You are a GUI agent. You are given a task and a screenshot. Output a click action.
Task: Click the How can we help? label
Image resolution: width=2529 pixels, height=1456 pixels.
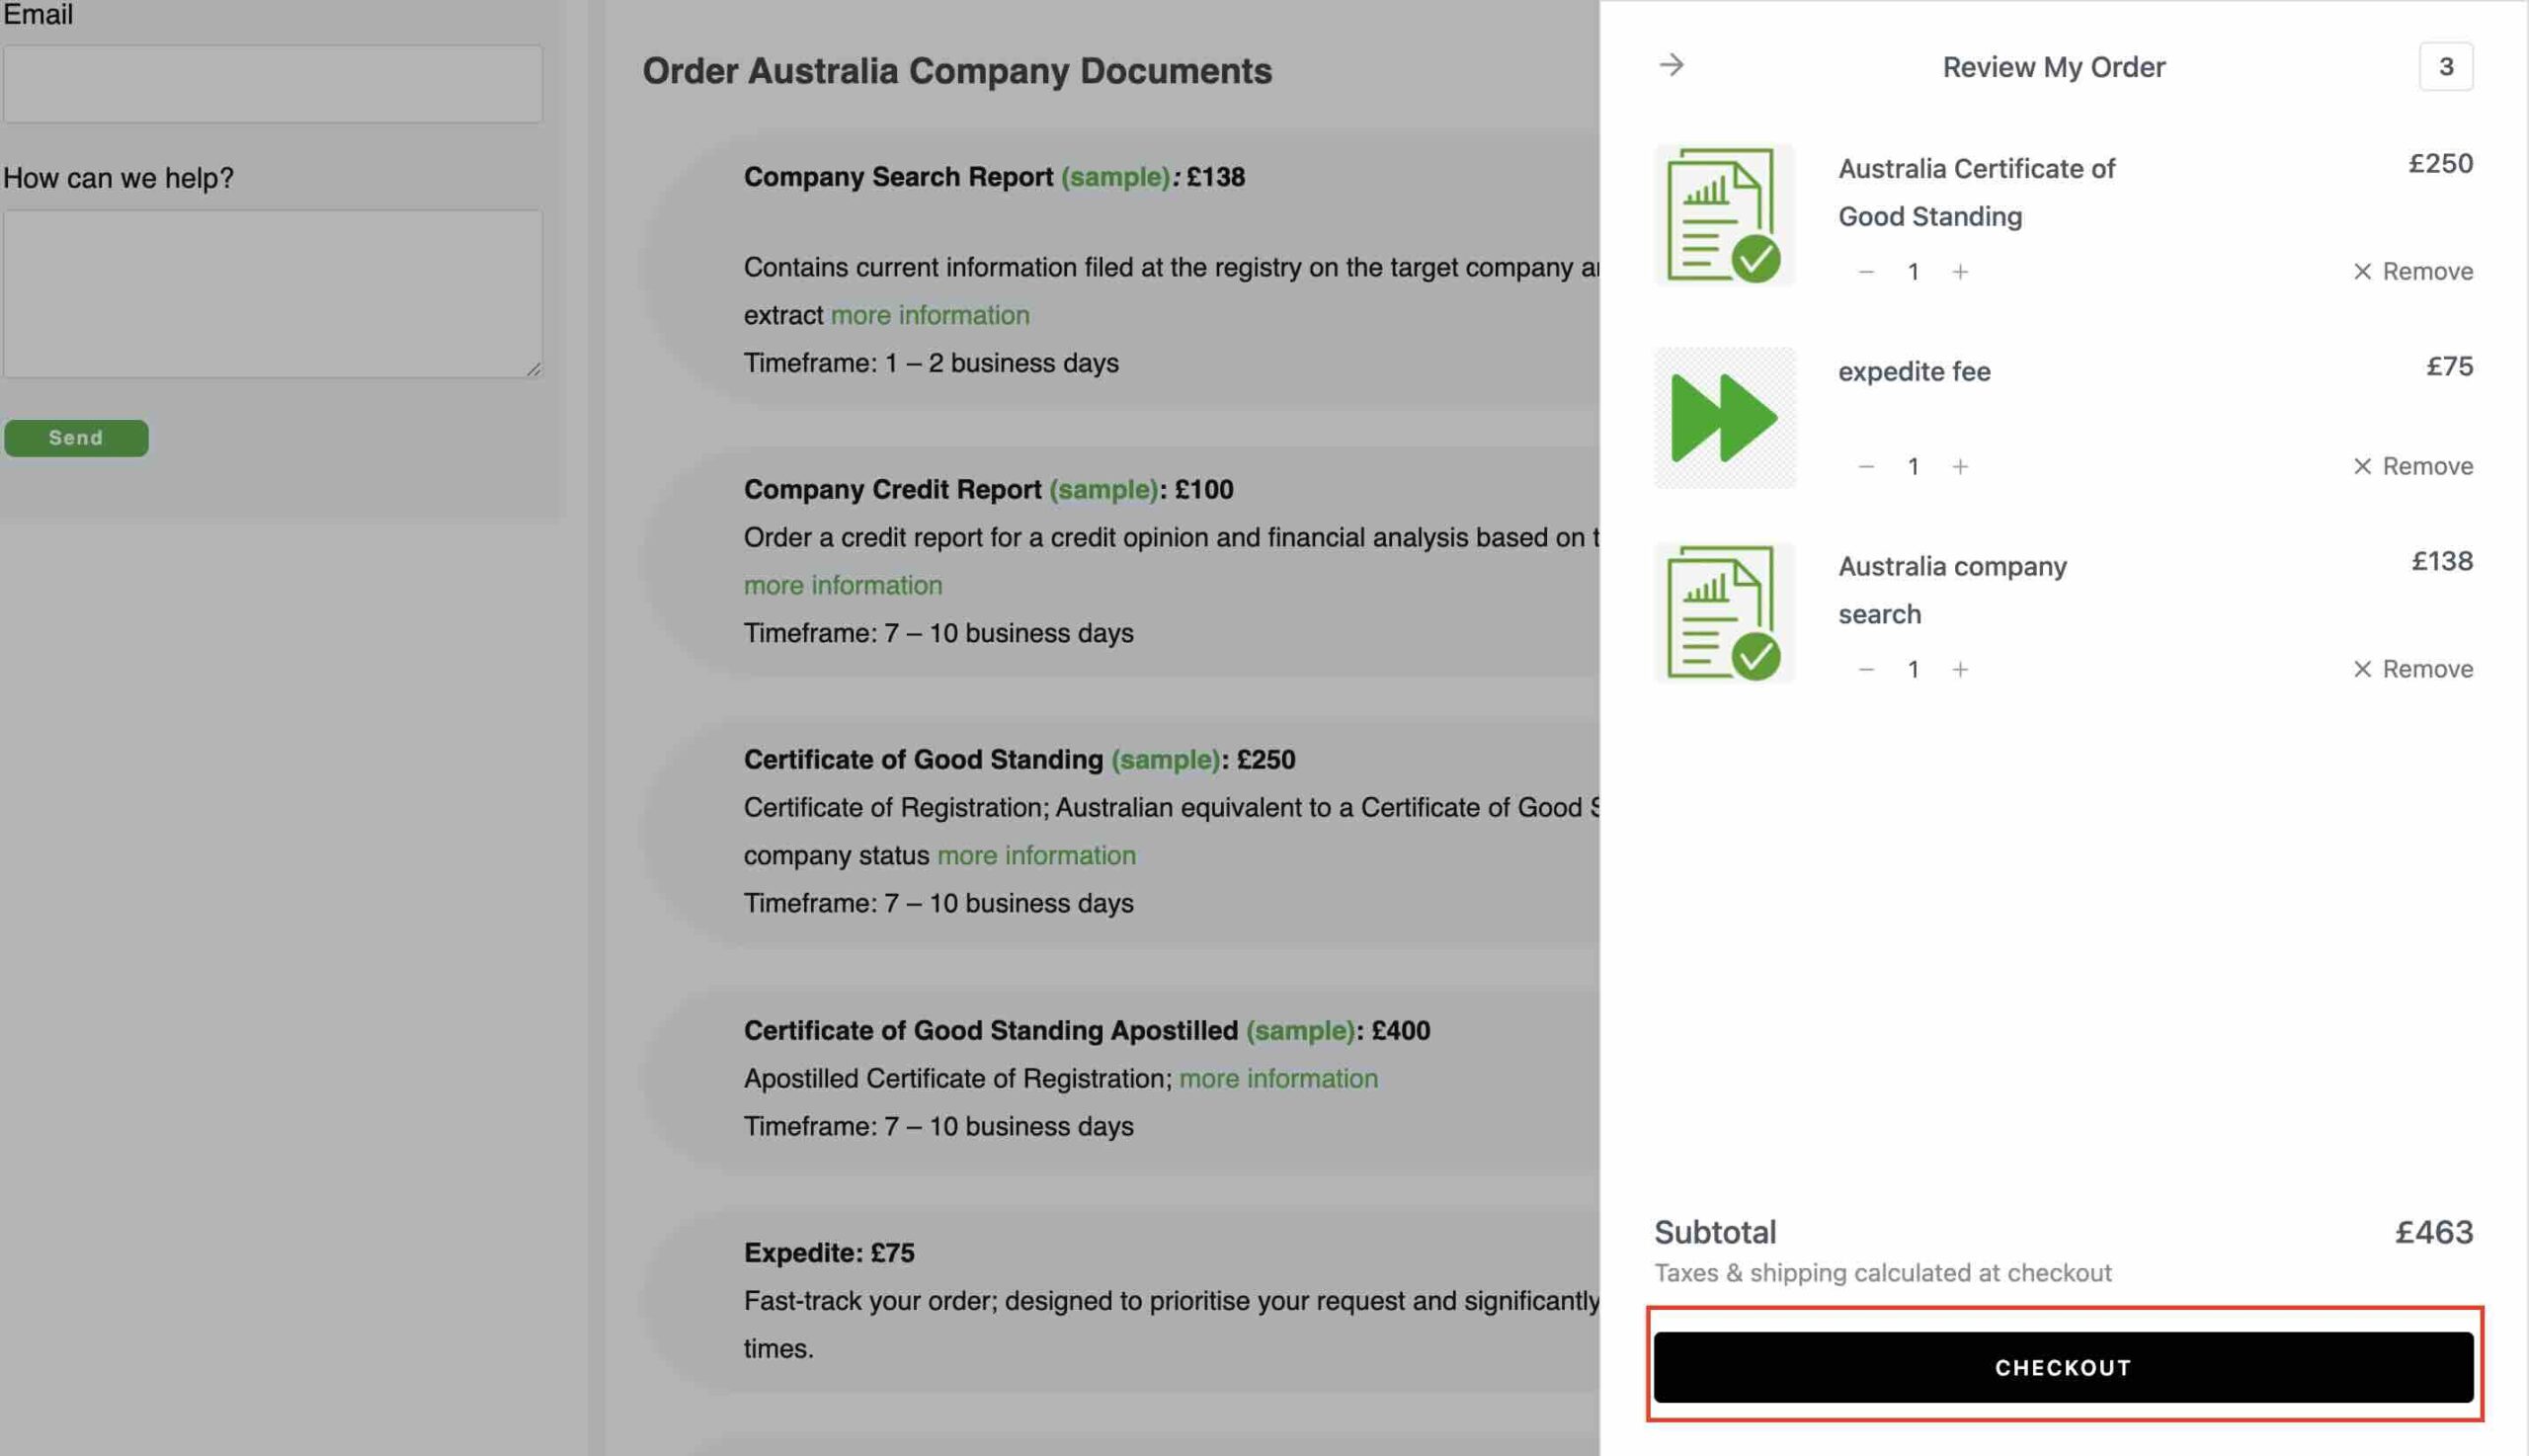(118, 178)
